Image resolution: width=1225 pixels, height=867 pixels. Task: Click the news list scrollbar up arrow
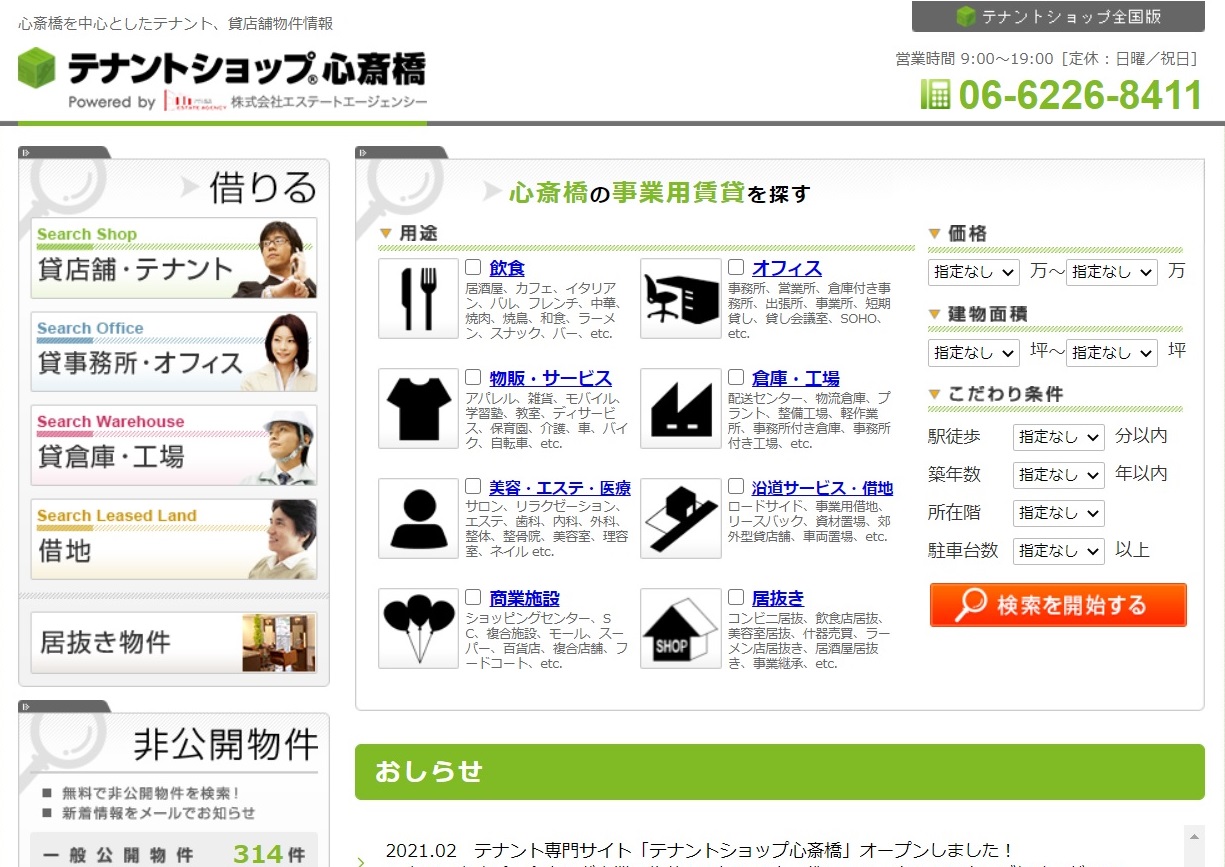pyautogui.click(x=1194, y=834)
